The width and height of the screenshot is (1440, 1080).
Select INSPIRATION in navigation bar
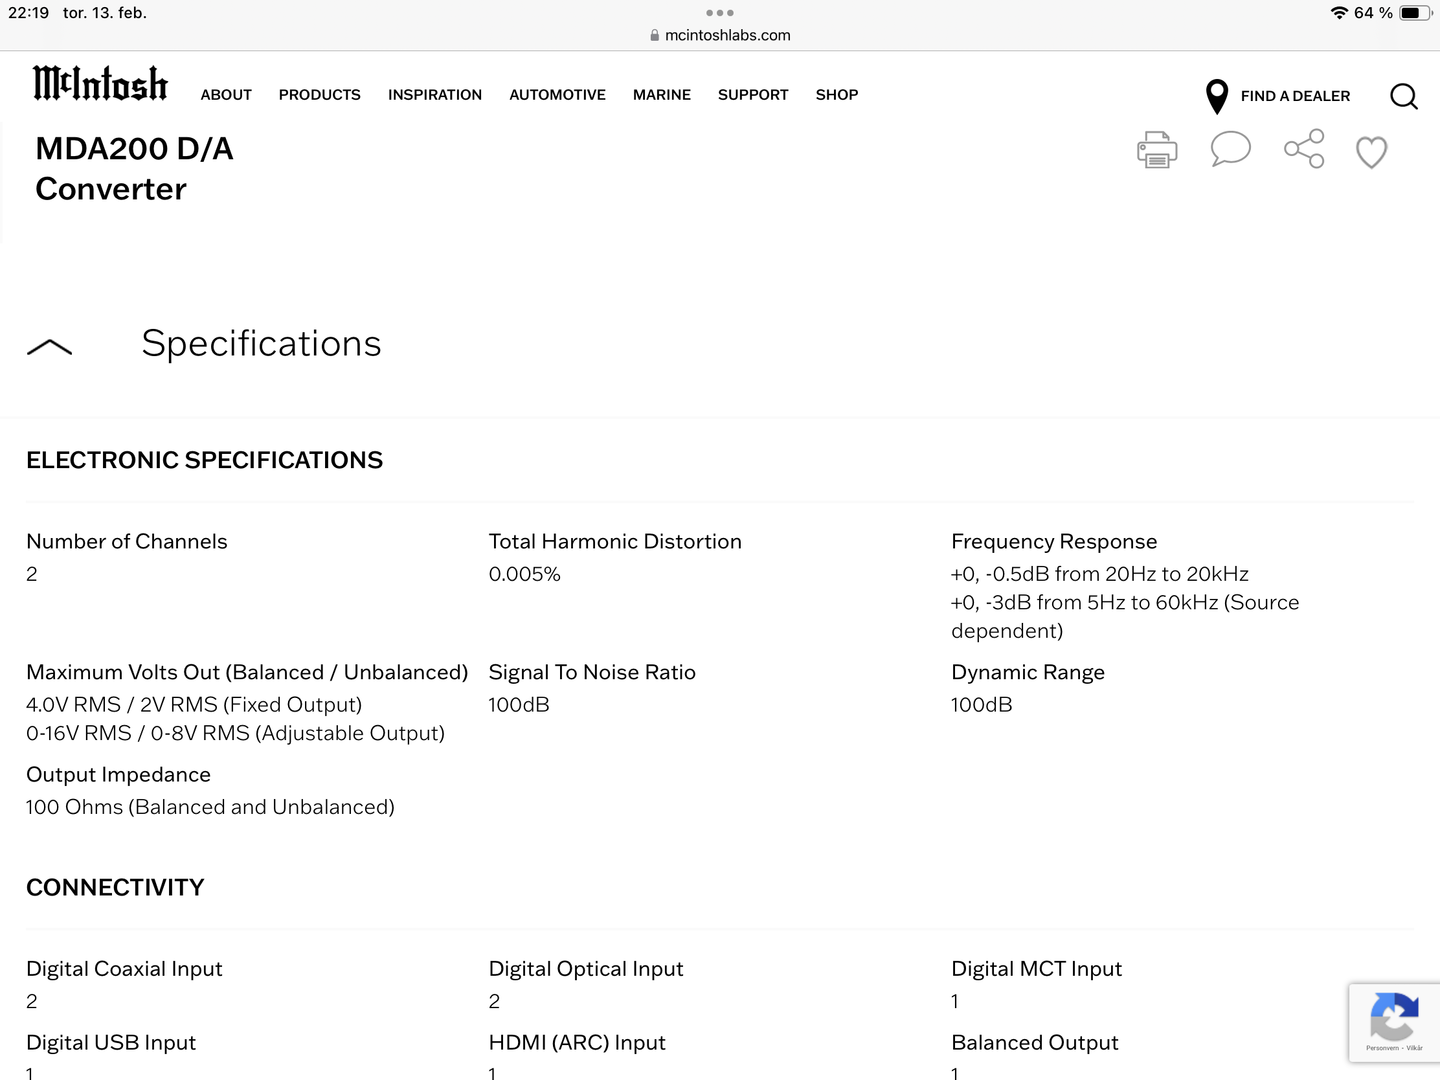click(x=435, y=95)
